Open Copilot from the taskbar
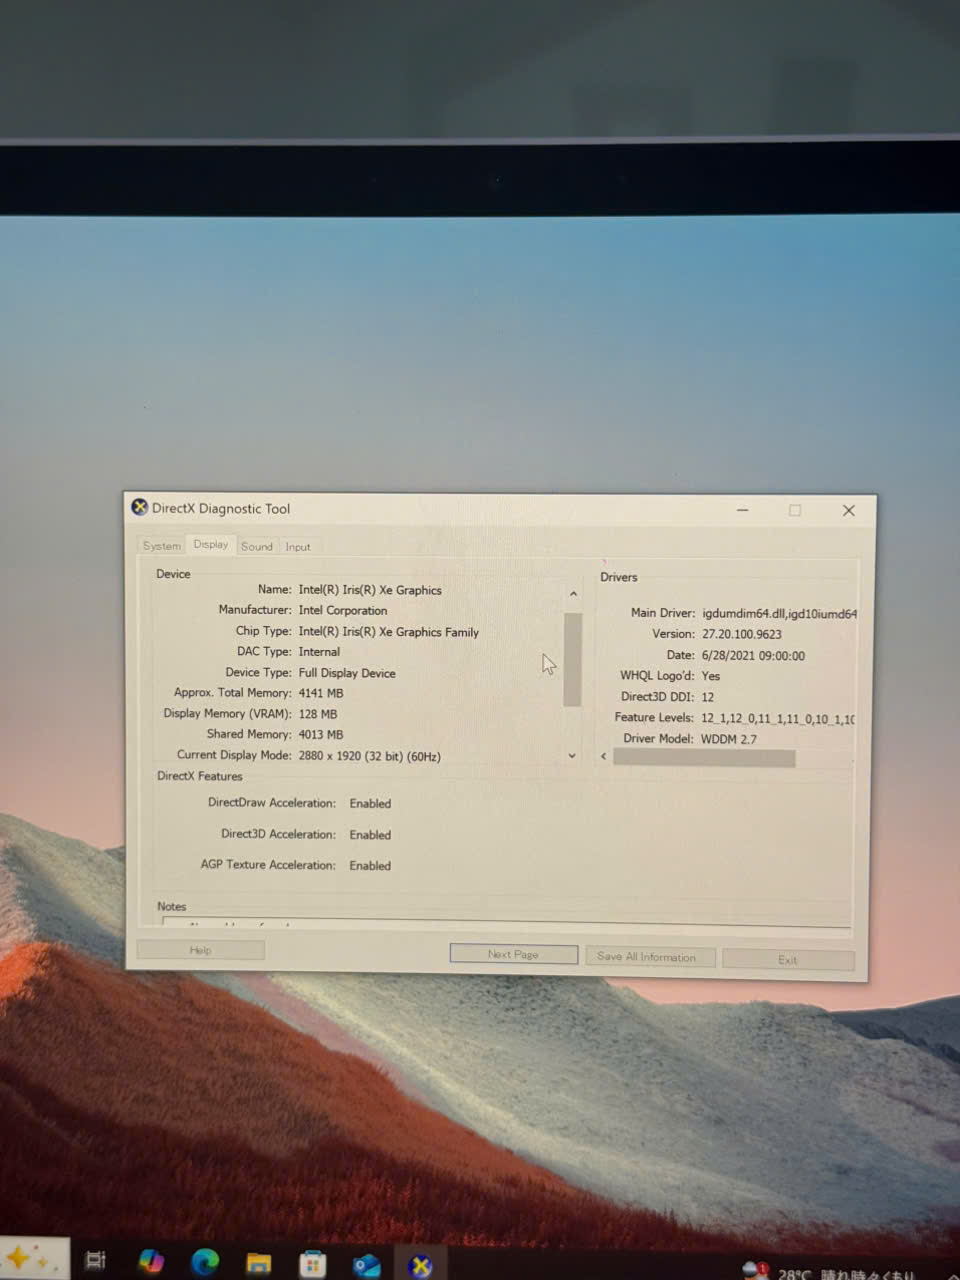 click(x=151, y=1261)
